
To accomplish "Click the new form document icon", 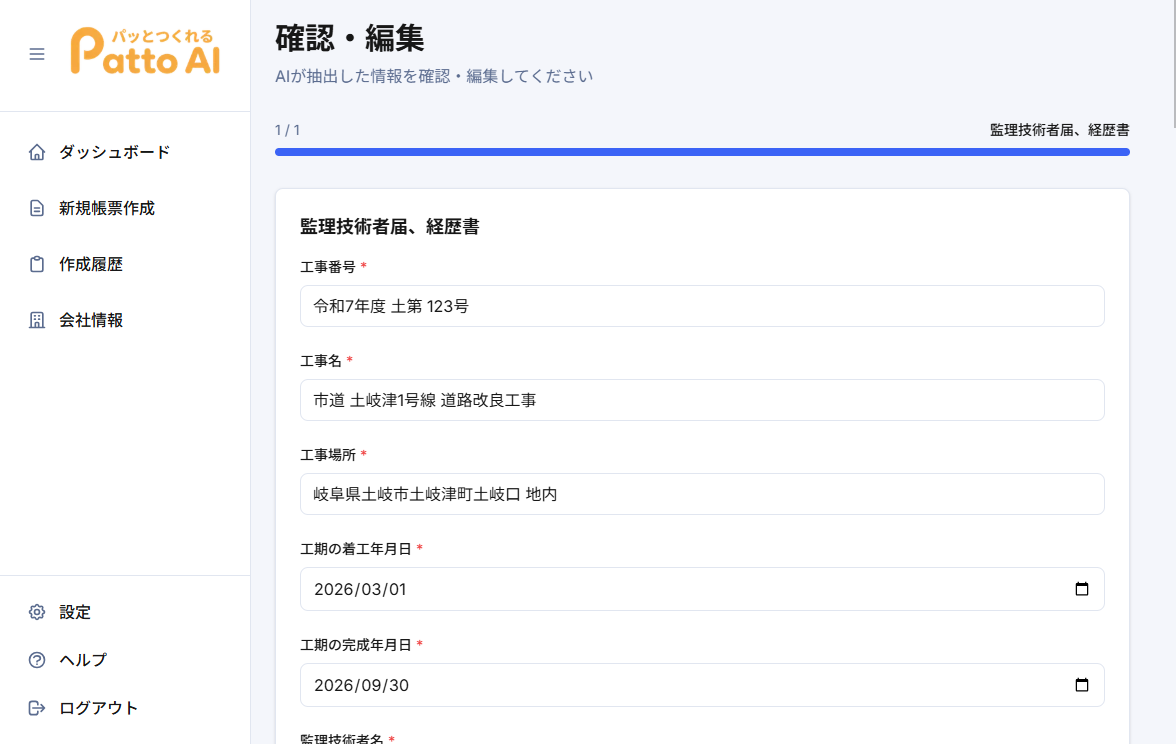I will click(37, 209).
